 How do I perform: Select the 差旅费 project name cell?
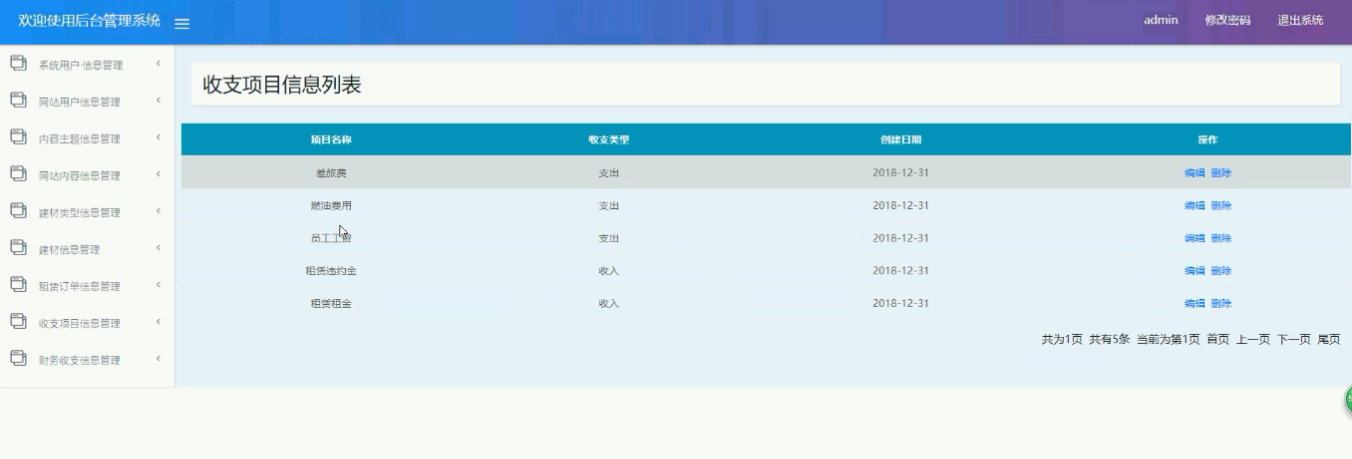(331, 173)
